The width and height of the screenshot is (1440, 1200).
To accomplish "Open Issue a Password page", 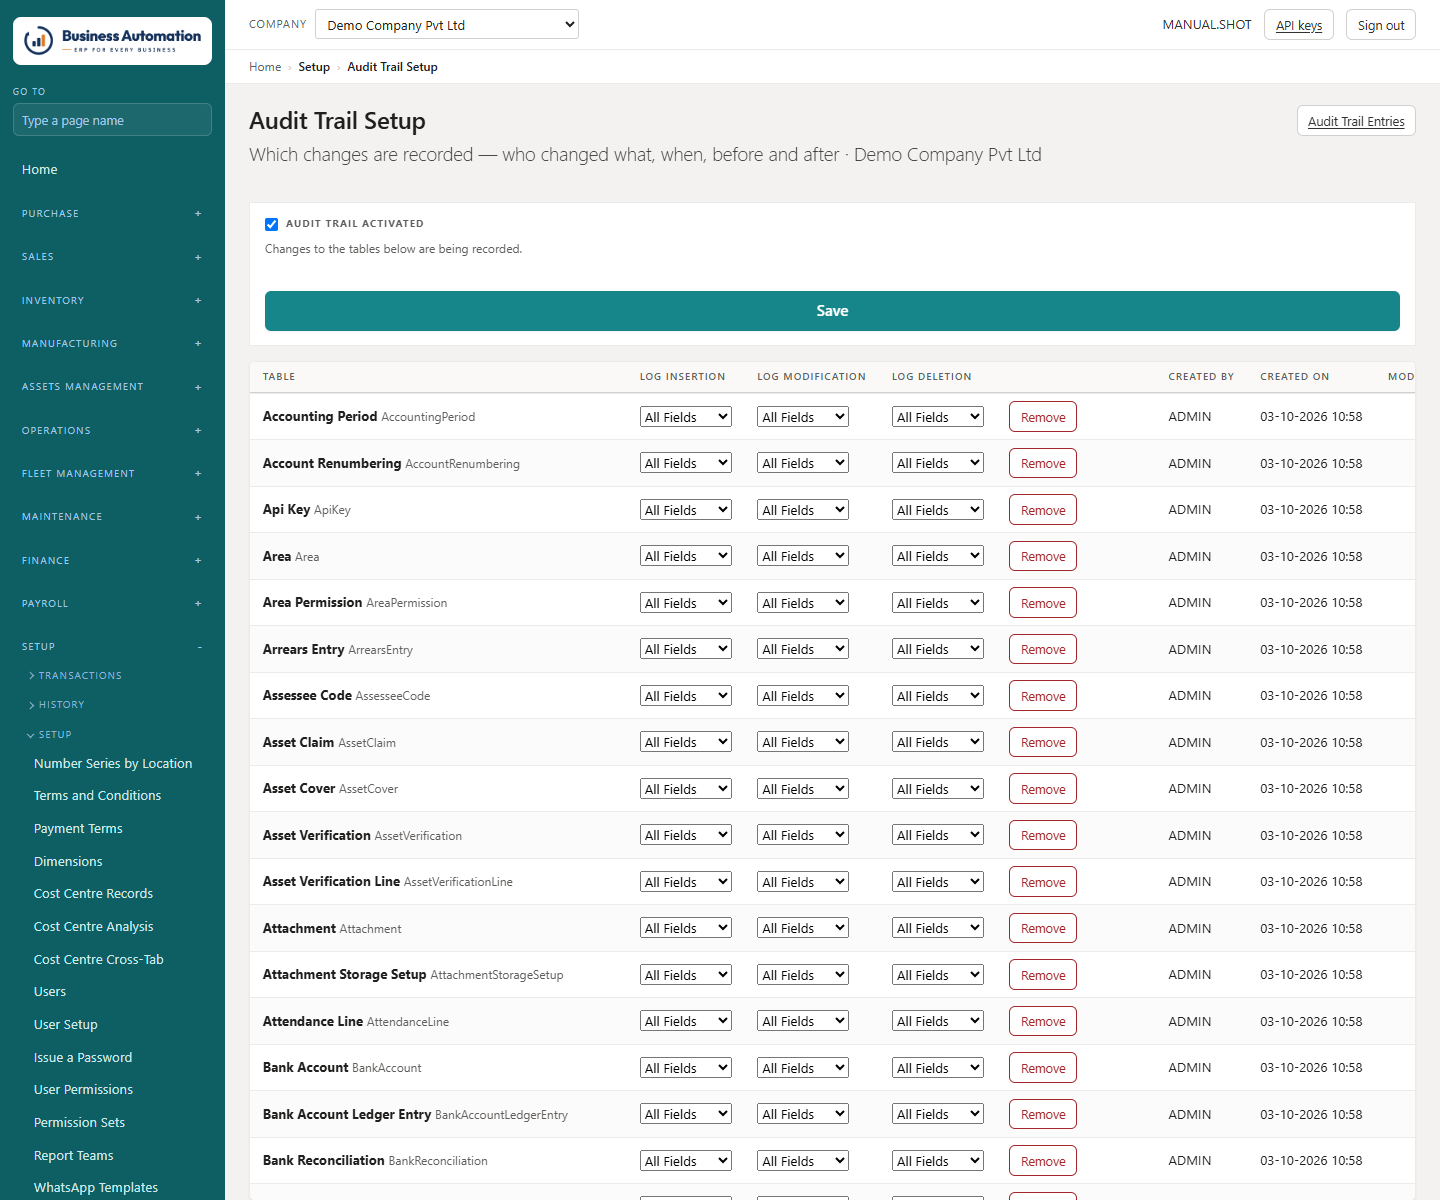I will coord(83,1058).
